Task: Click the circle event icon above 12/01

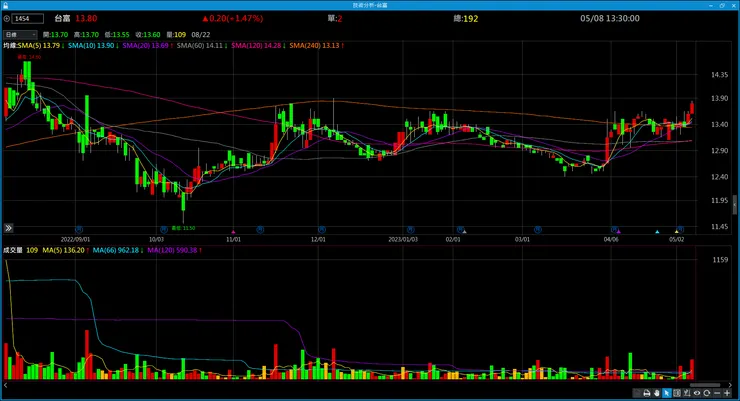Action: coord(321,230)
